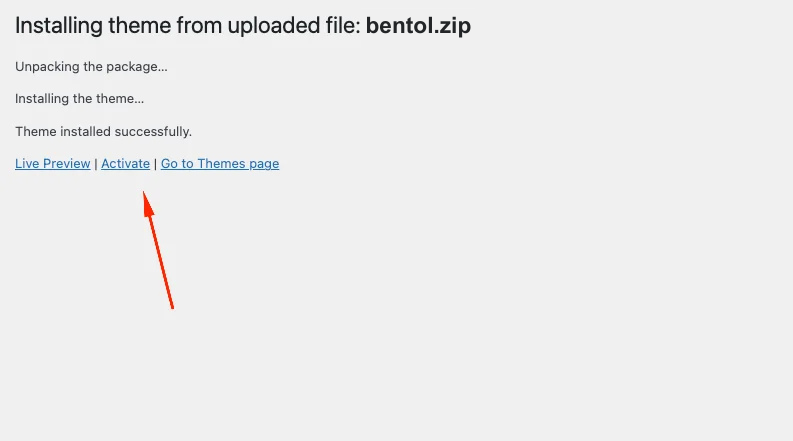
Task: Click the red arrow's tail end
Action: [172, 305]
